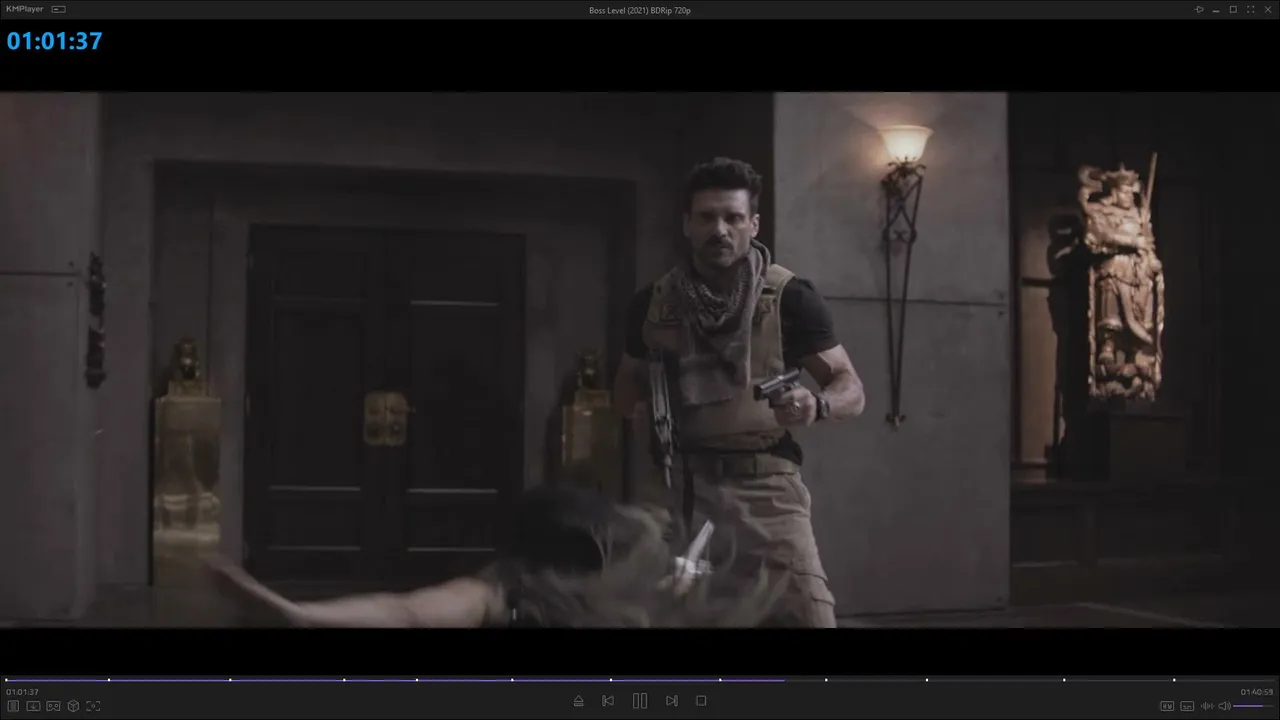Adjust the volume slider
1280x720 pixels.
[1254, 706]
